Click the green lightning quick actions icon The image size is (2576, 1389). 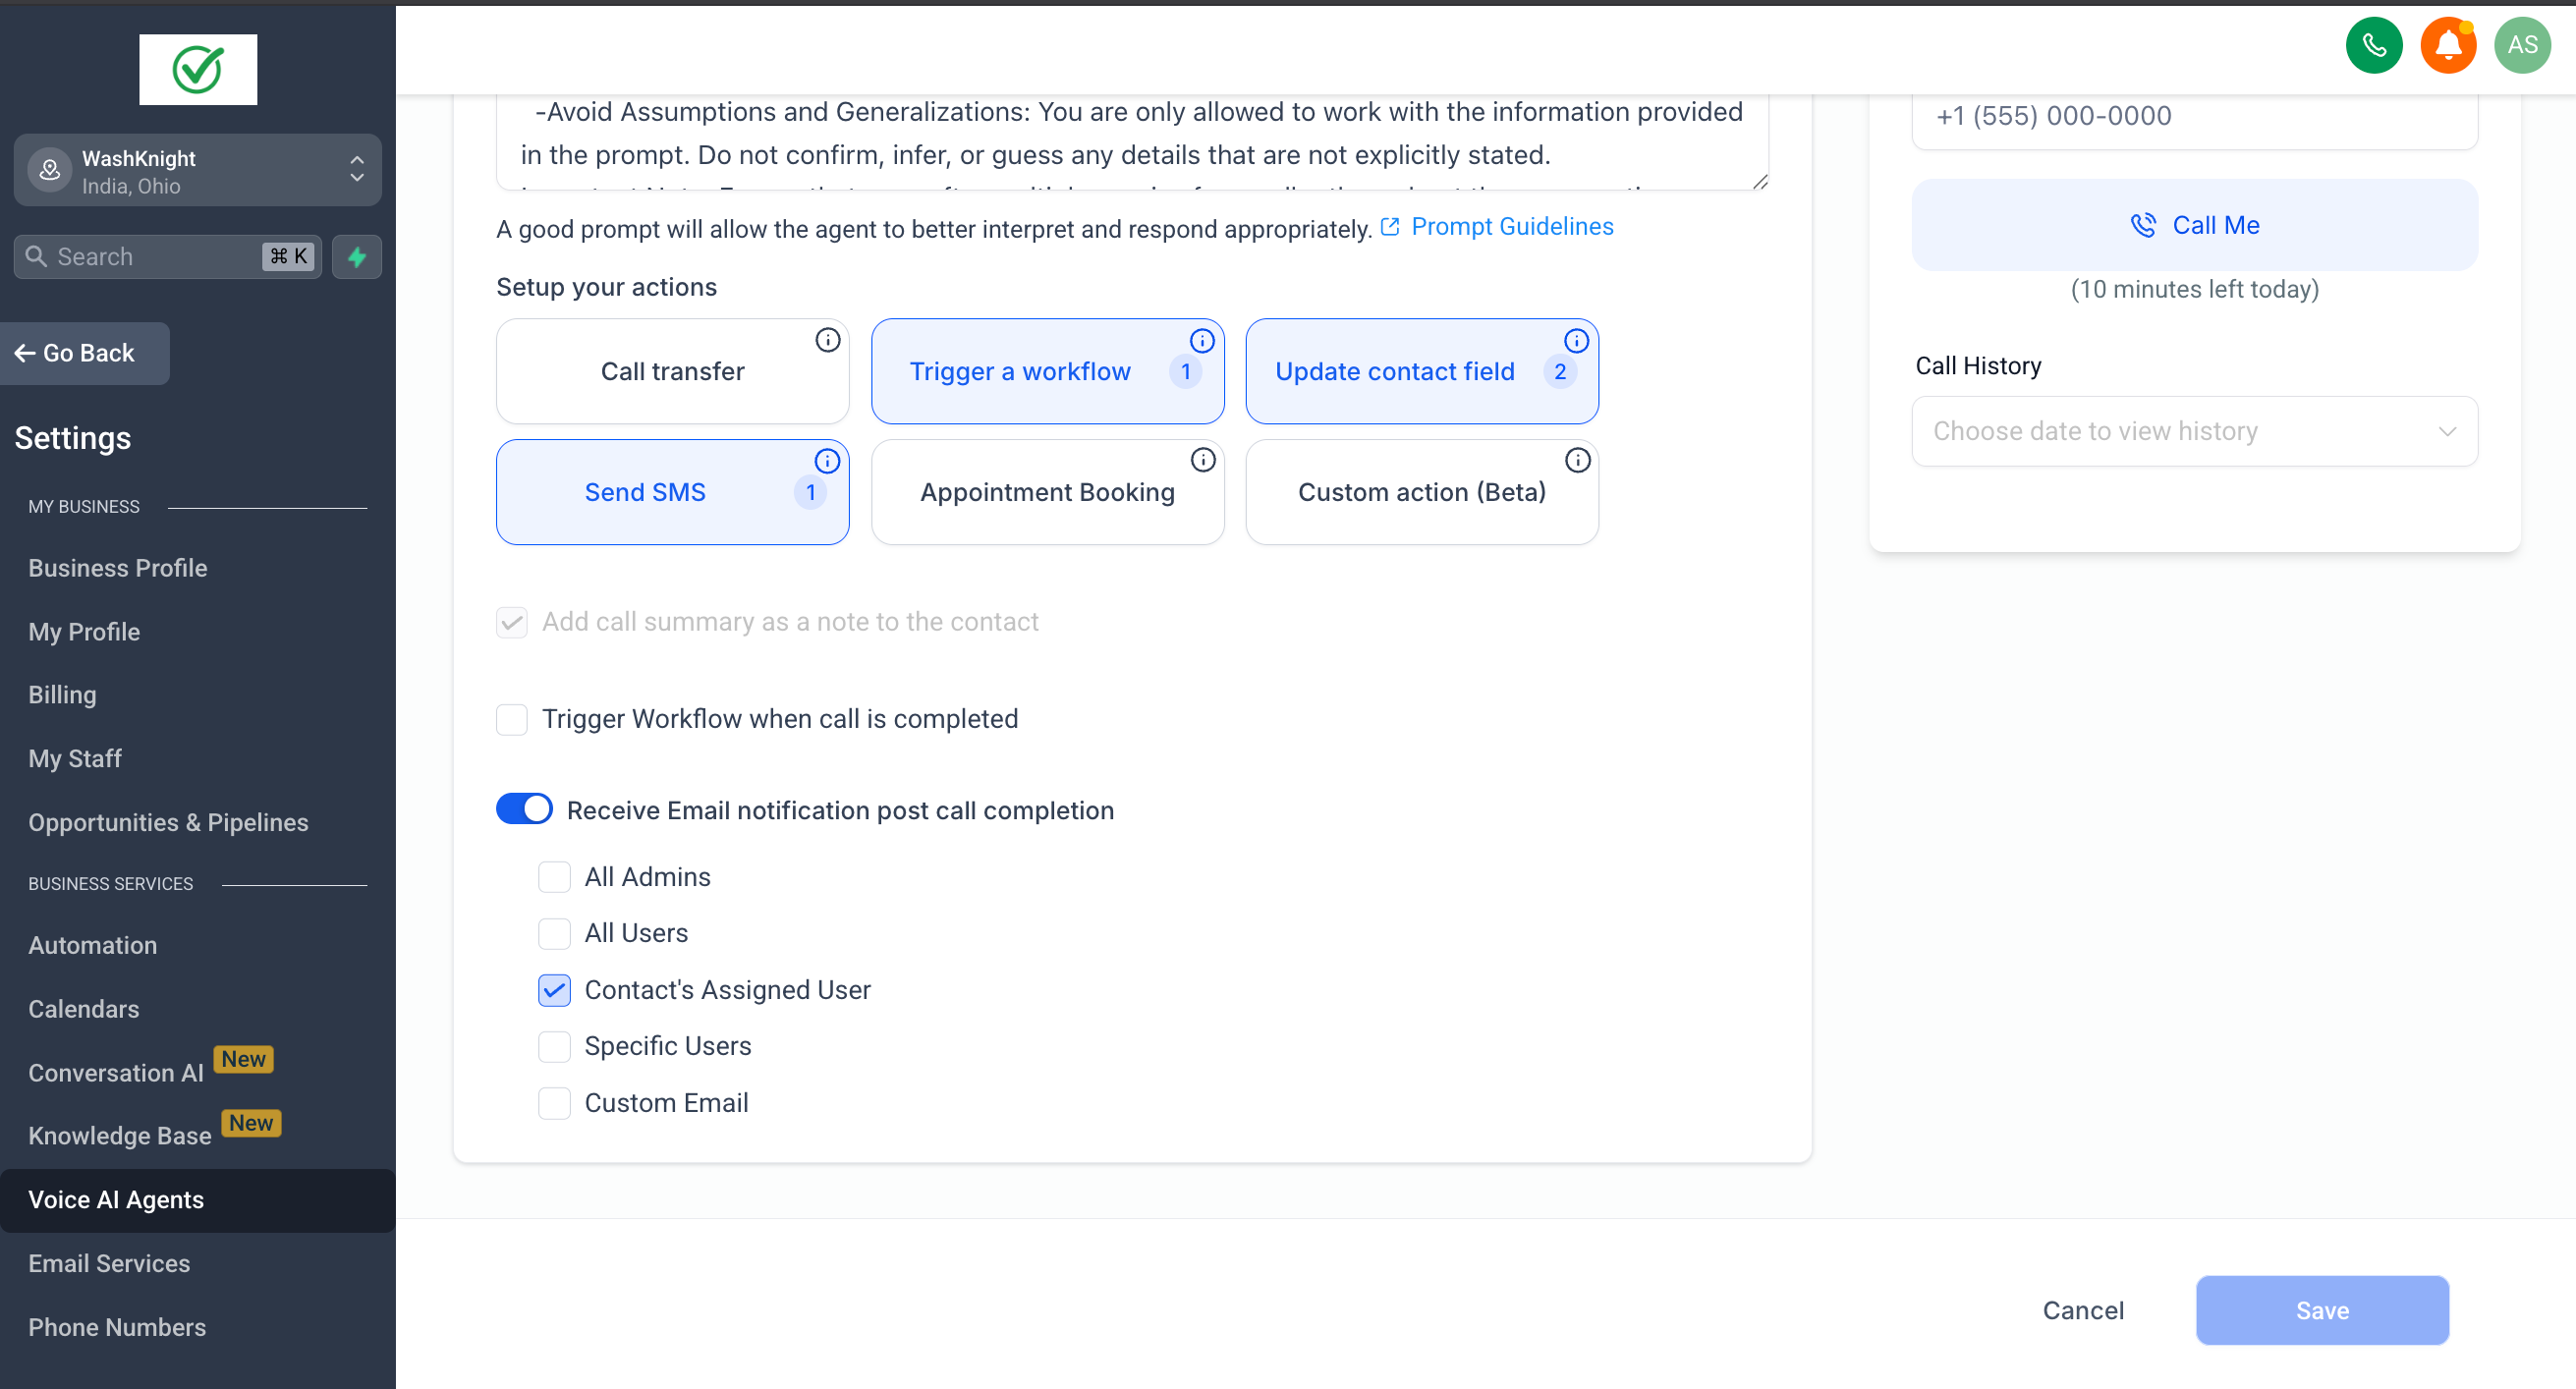357,257
